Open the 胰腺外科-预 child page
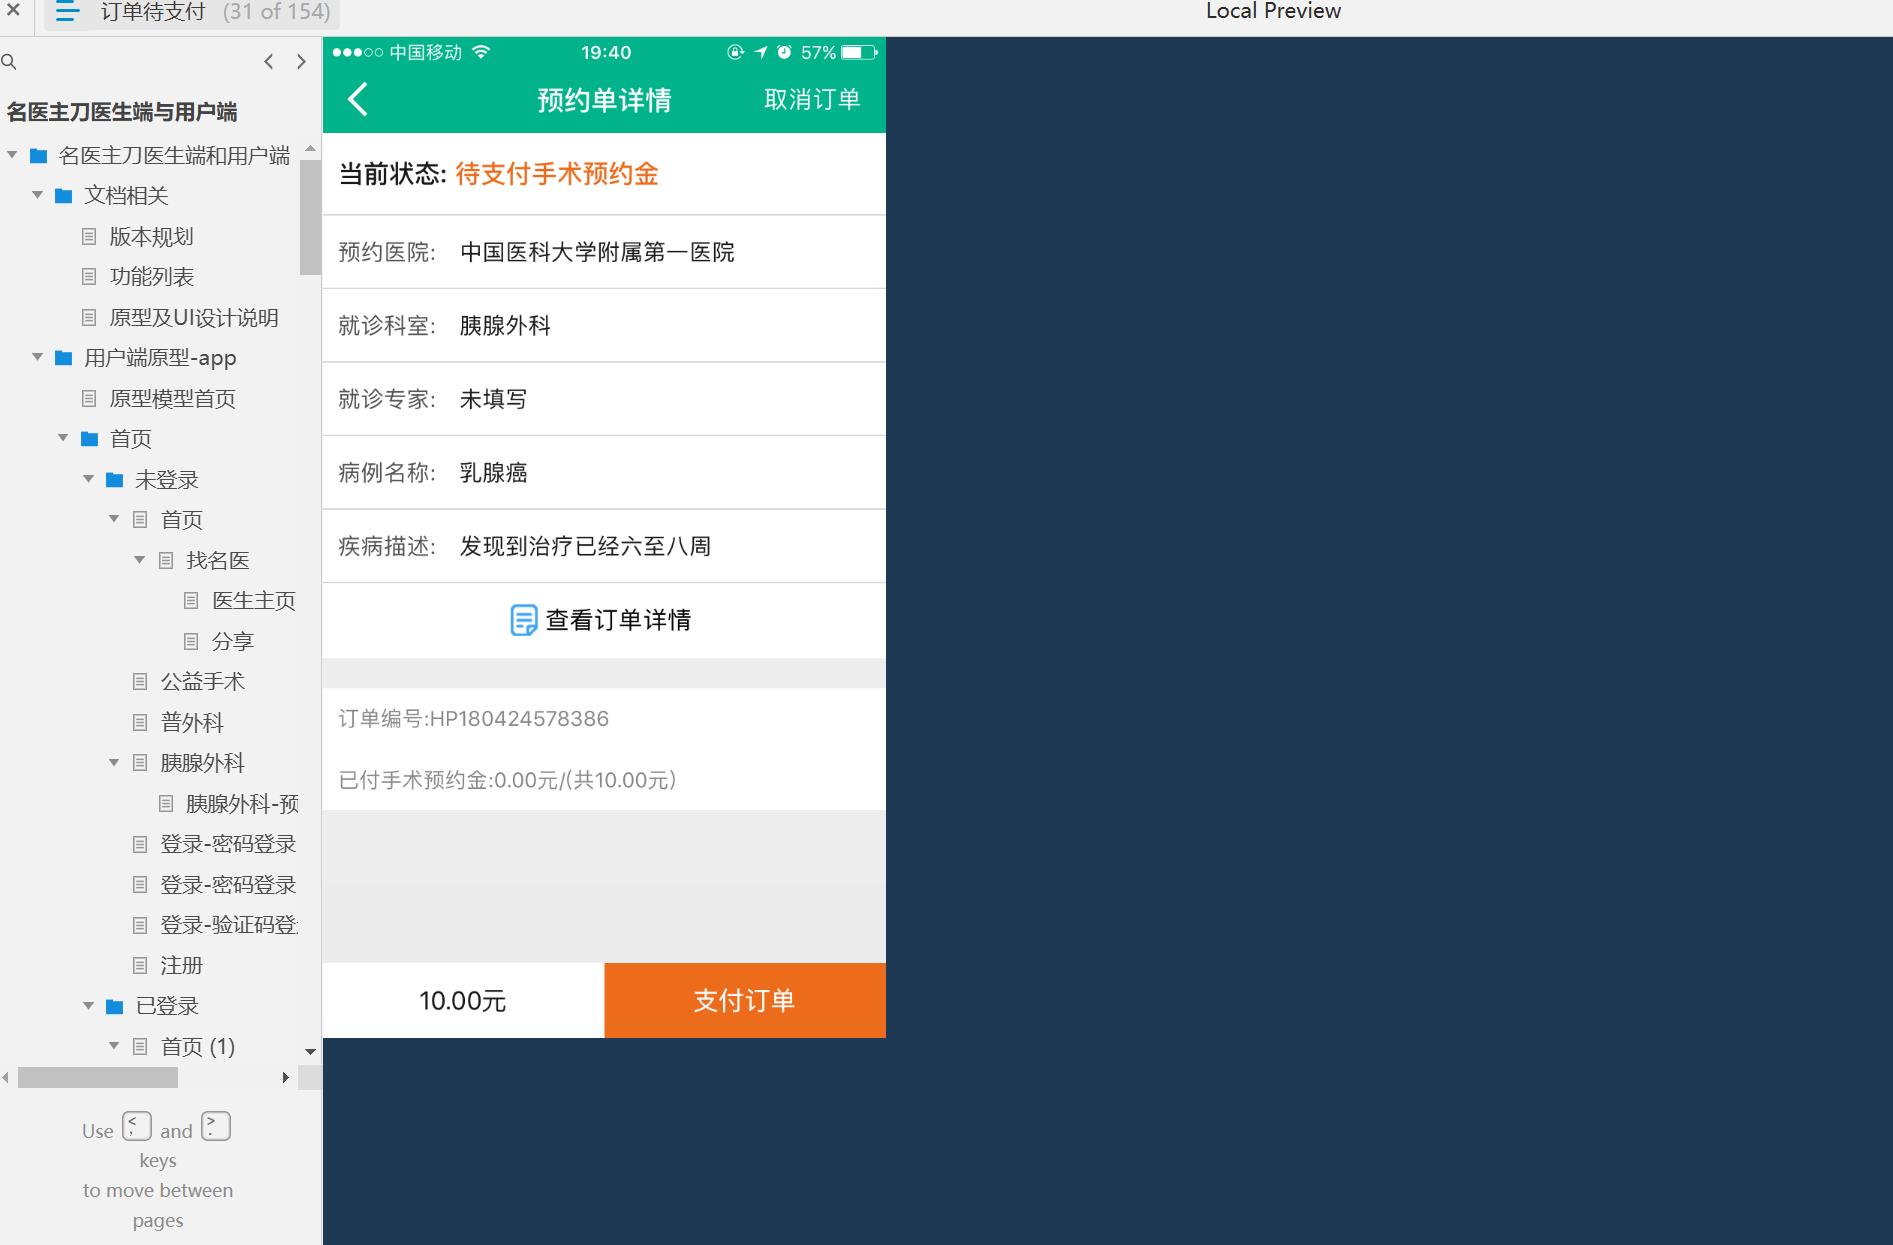 click(242, 804)
